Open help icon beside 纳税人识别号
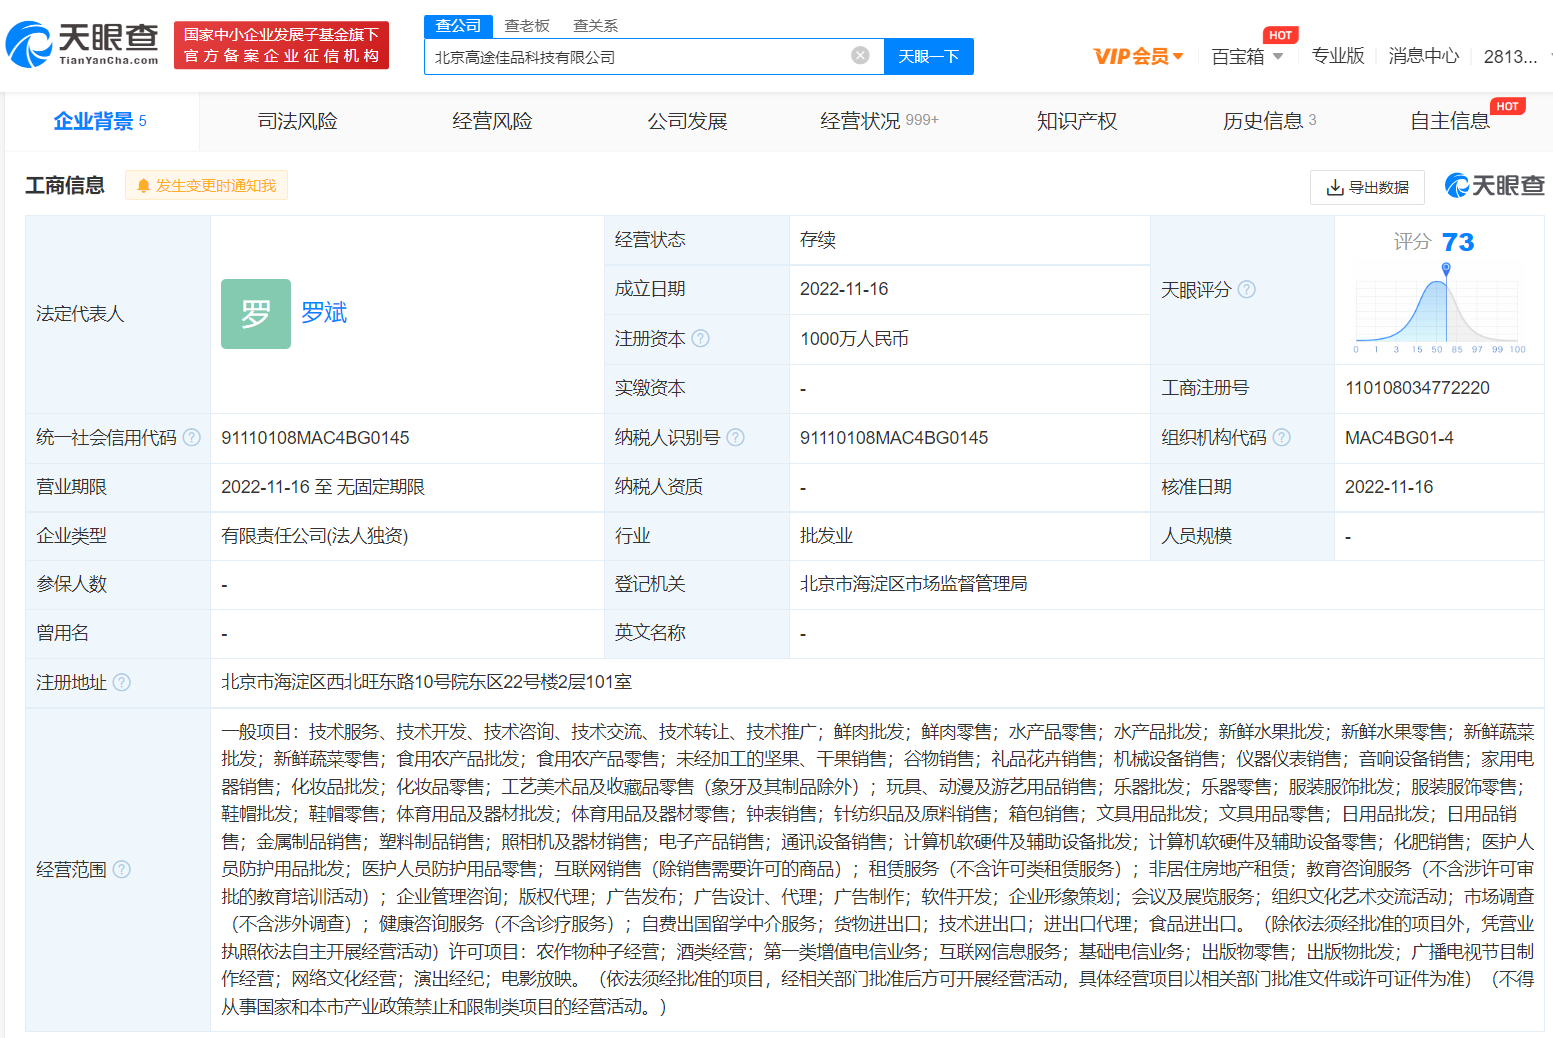 [x=736, y=437]
